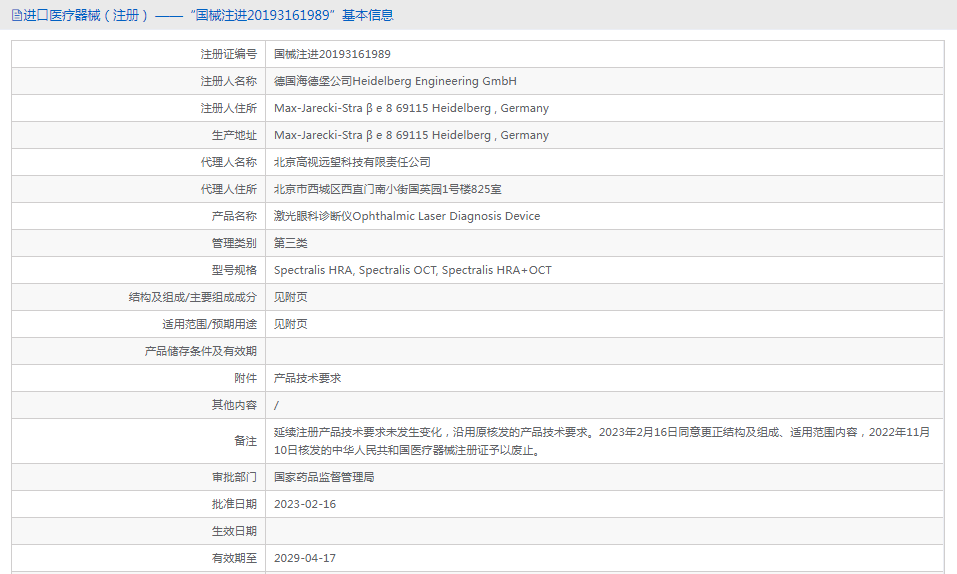Image resolution: width=957 pixels, height=574 pixels.
Task: Open the 产品技术要求 attachment link
Action: tap(307, 378)
